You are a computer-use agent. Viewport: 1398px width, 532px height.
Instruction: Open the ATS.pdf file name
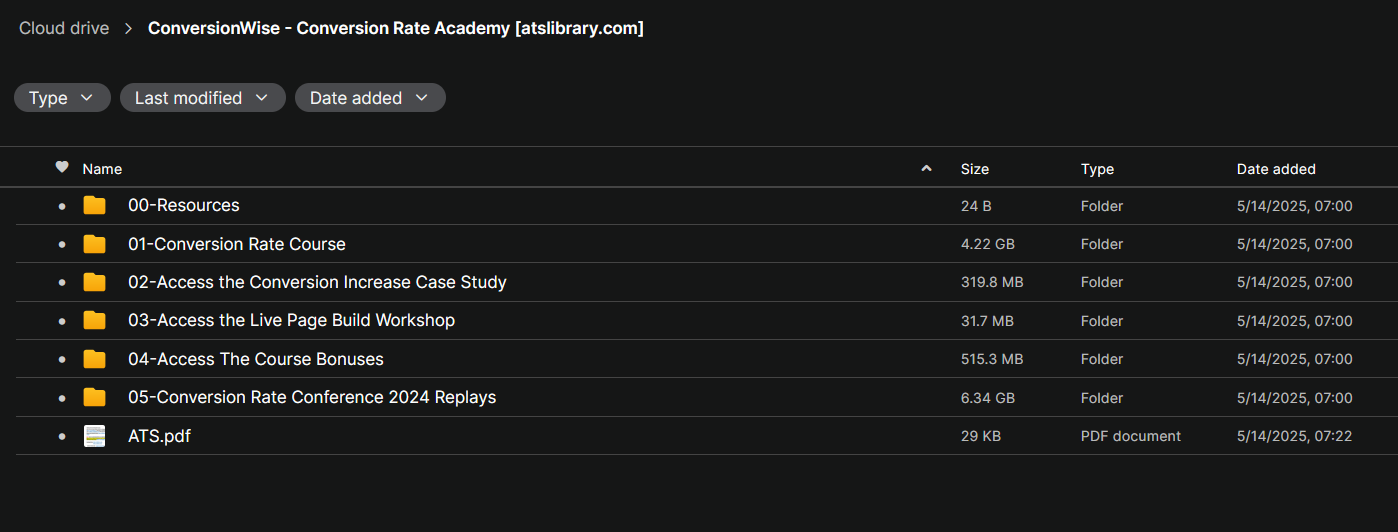(159, 436)
